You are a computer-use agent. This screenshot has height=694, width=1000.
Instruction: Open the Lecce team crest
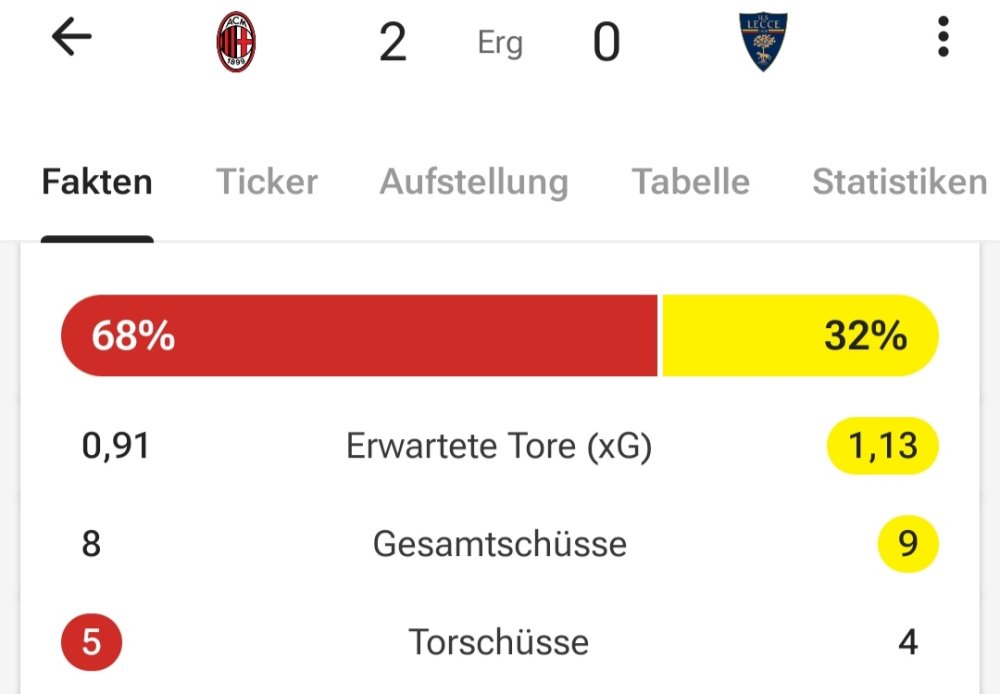click(x=763, y=44)
